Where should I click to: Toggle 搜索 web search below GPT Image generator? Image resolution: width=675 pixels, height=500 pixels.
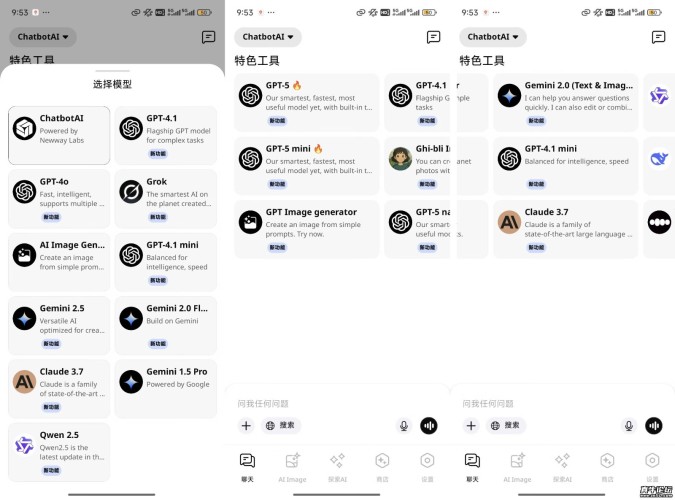281,425
